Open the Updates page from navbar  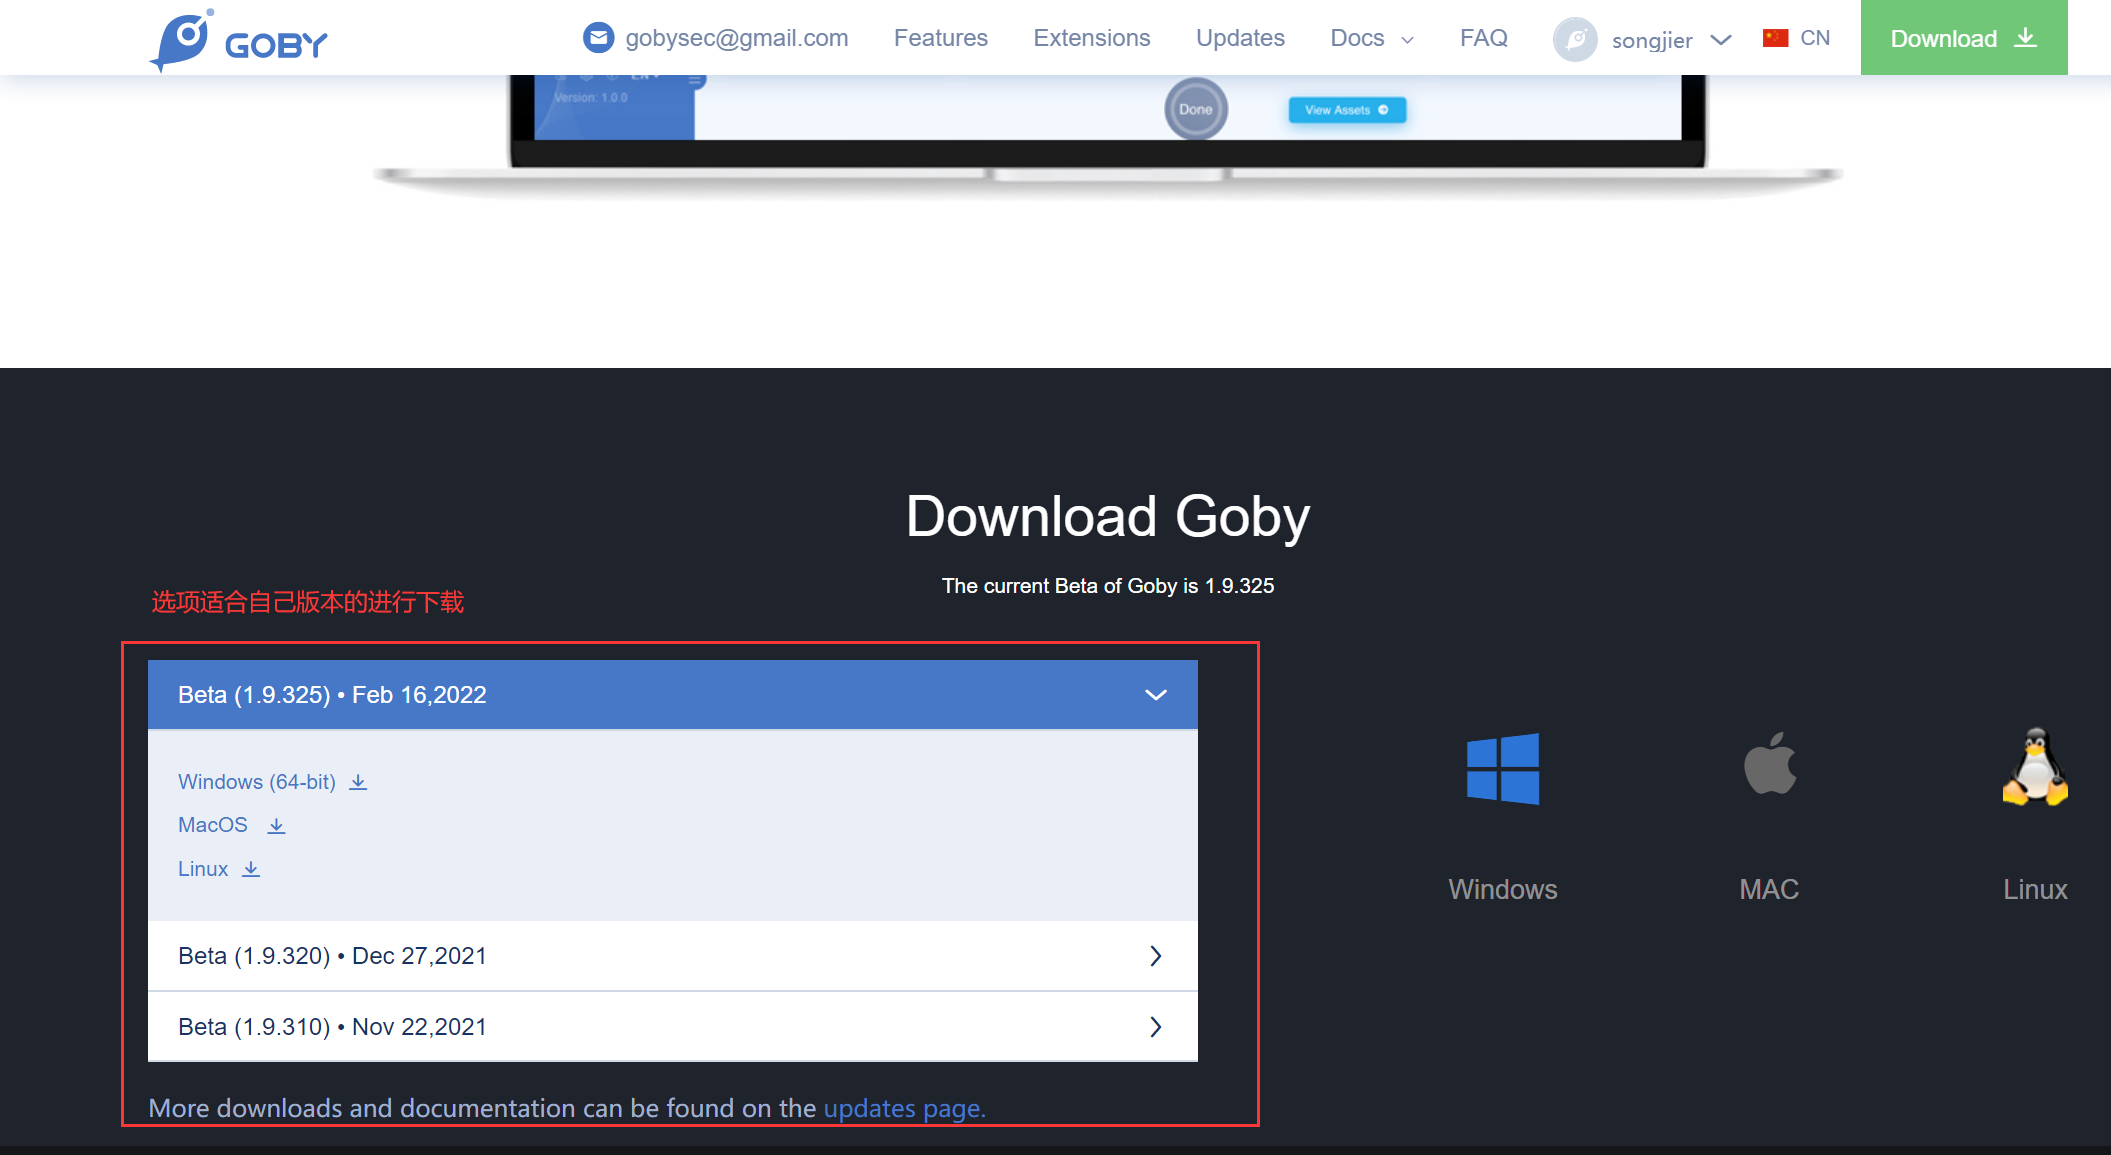pos(1240,38)
